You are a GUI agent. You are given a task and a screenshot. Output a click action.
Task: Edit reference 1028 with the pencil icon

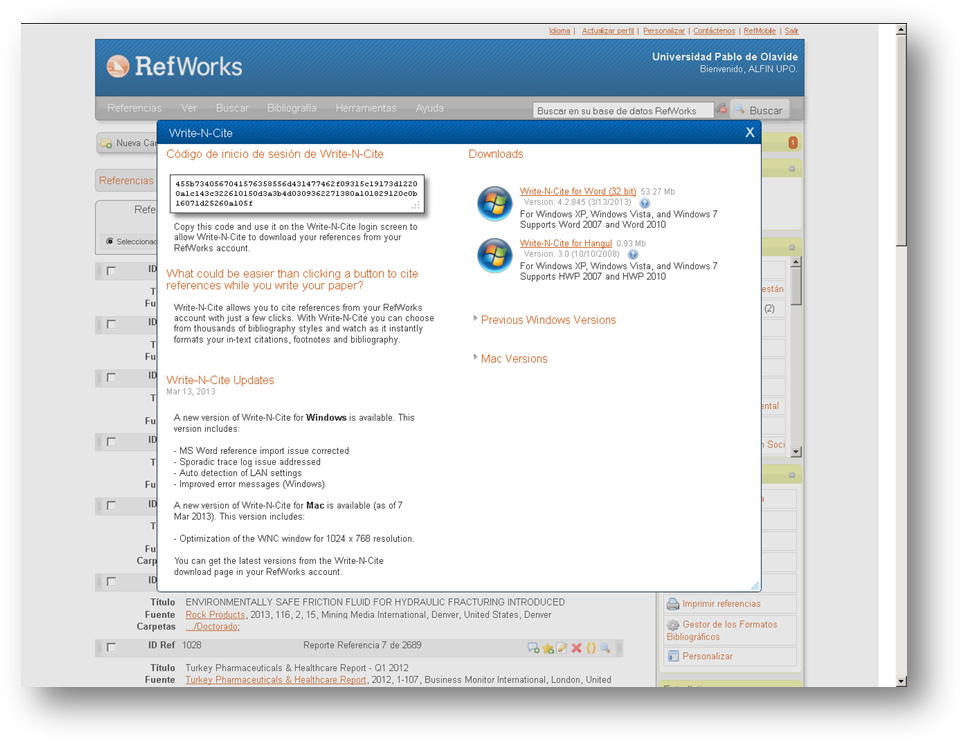[x=561, y=647]
